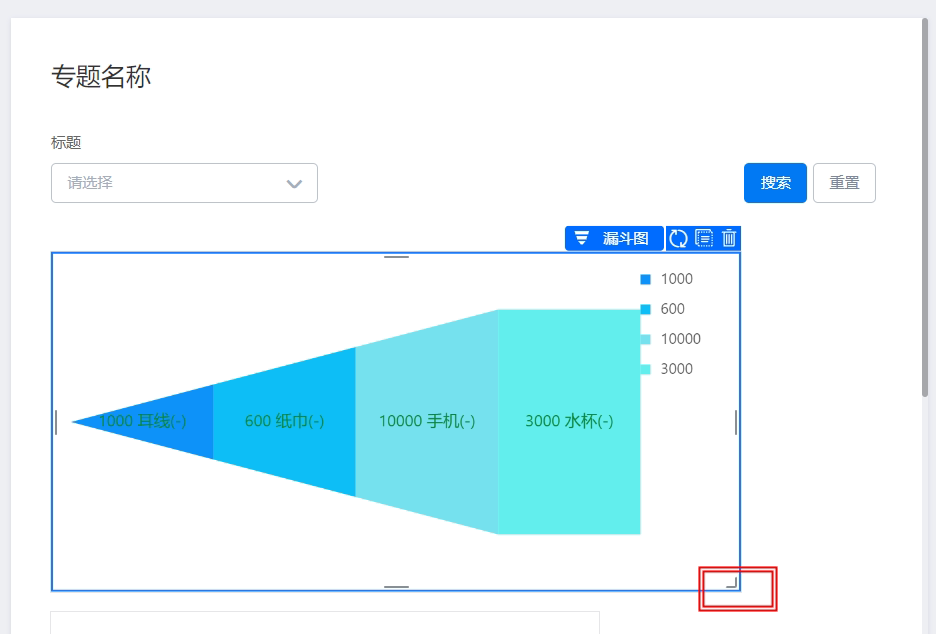Viewport: 936px width, 634px height.
Task: Select the 10000 手机 funnel segment
Action: coord(427,421)
